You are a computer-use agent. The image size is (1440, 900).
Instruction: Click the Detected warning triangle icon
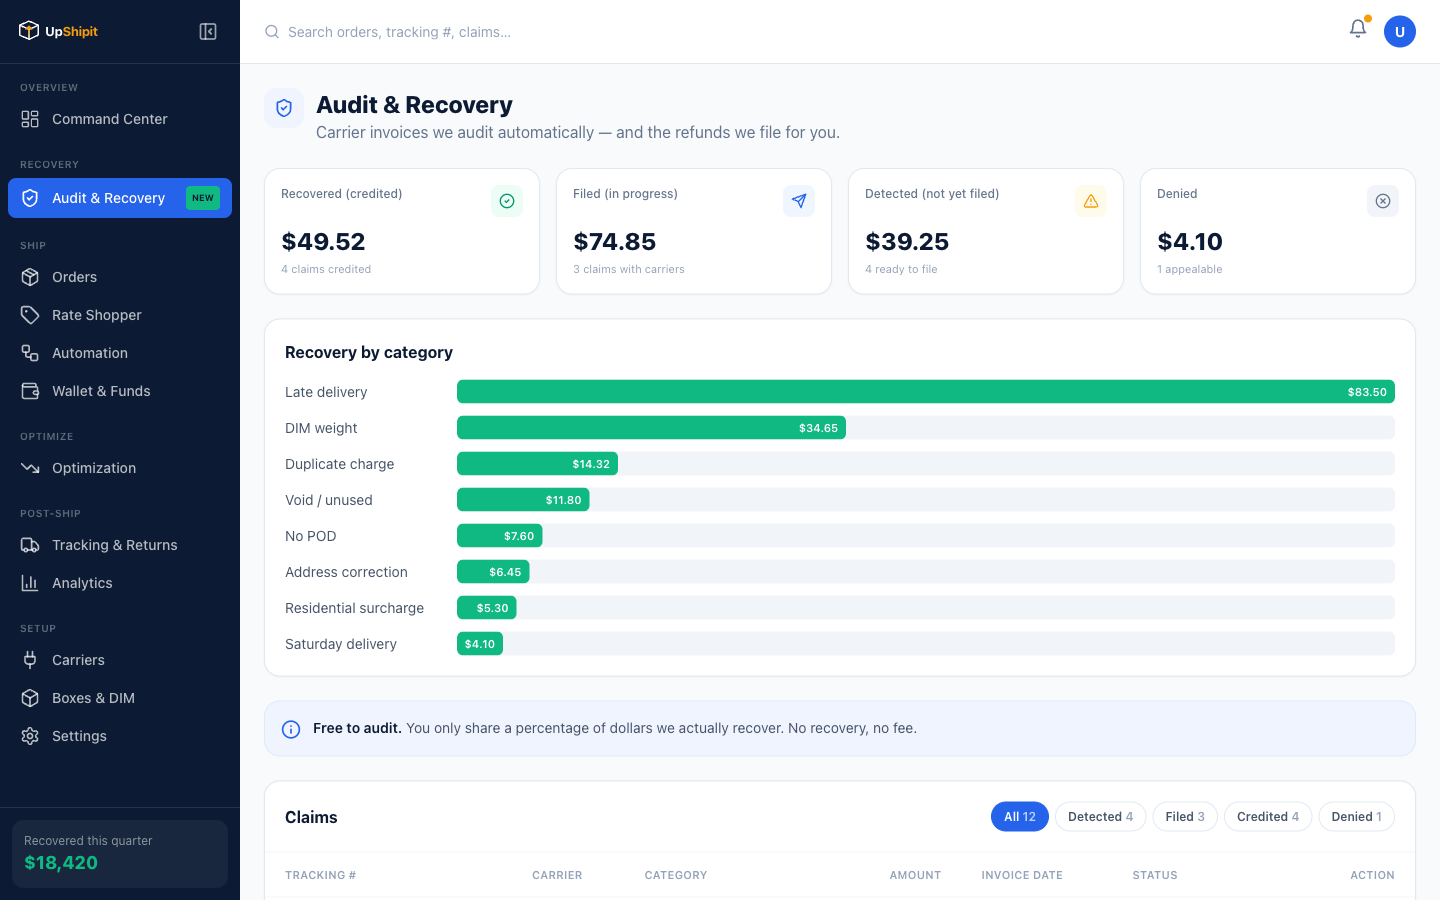click(1091, 201)
